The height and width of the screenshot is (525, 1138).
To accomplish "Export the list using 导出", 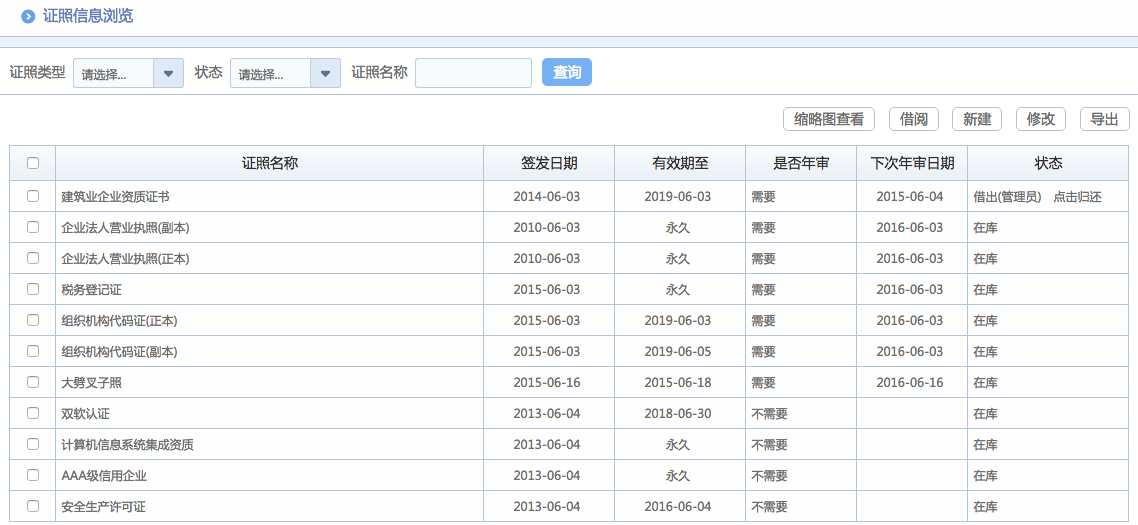I will [1104, 119].
